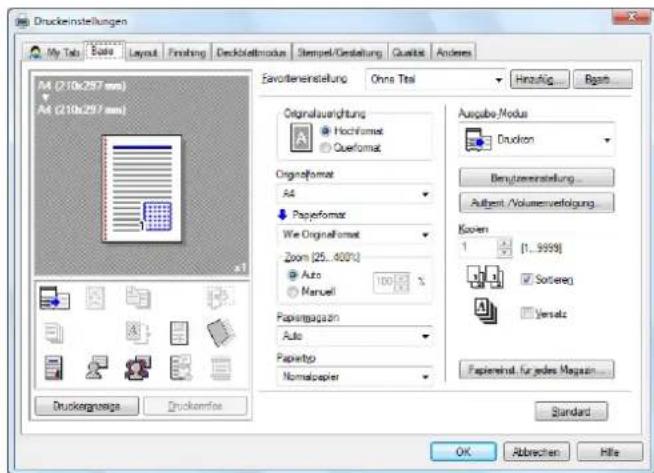Click the page preview thumbnail
This screenshot has height=473, width=654.
pyautogui.click(x=142, y=189)
